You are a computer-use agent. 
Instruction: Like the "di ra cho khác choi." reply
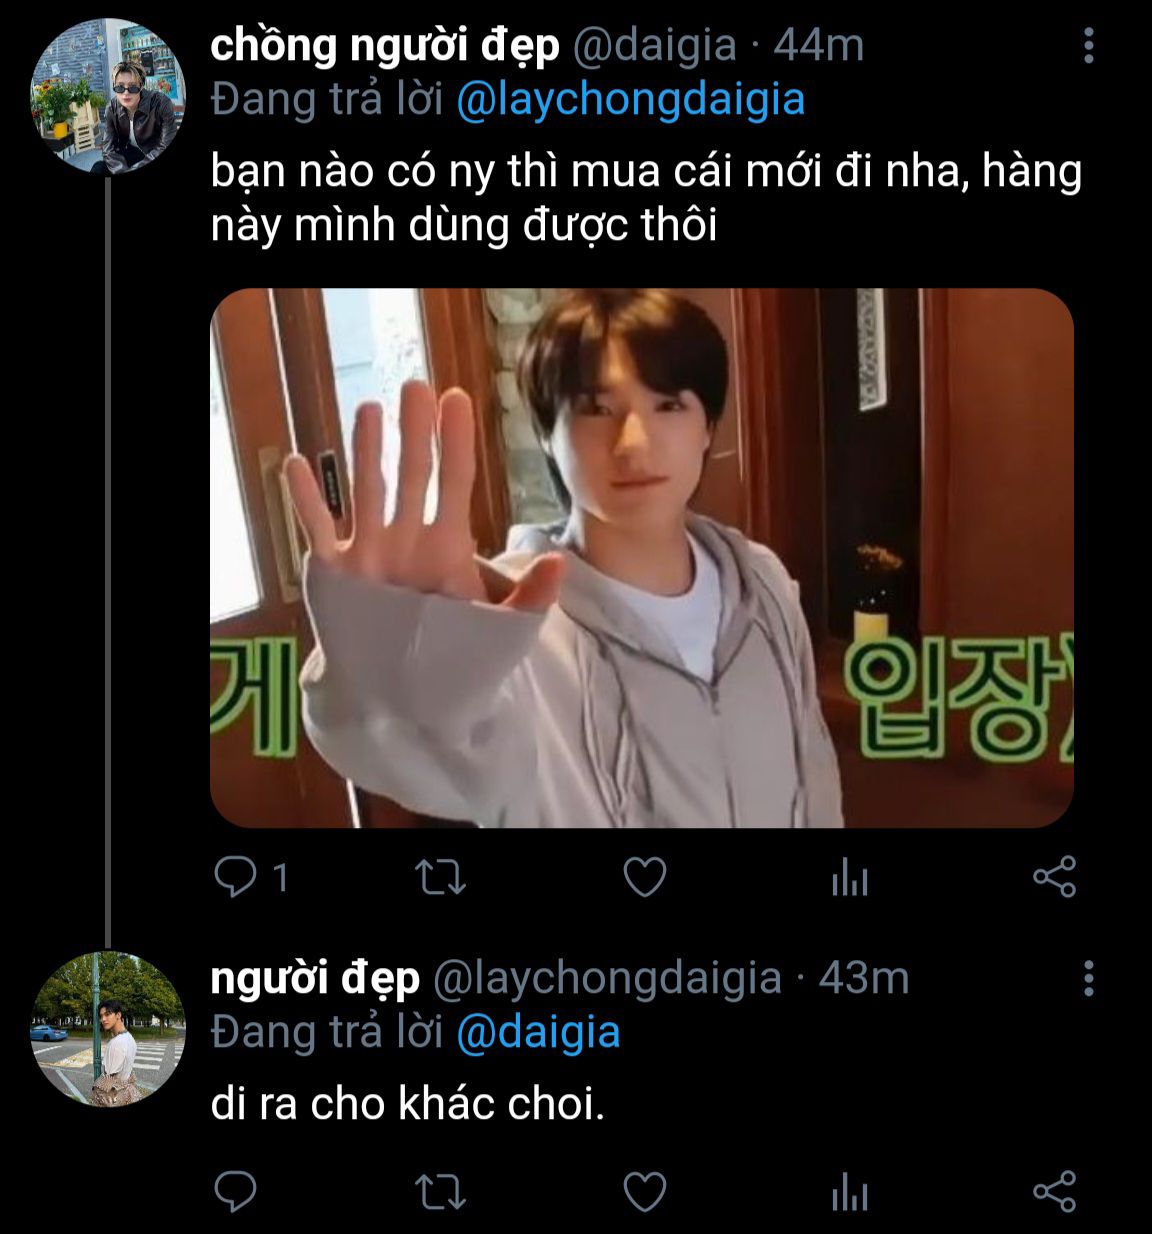point(644,1192)
